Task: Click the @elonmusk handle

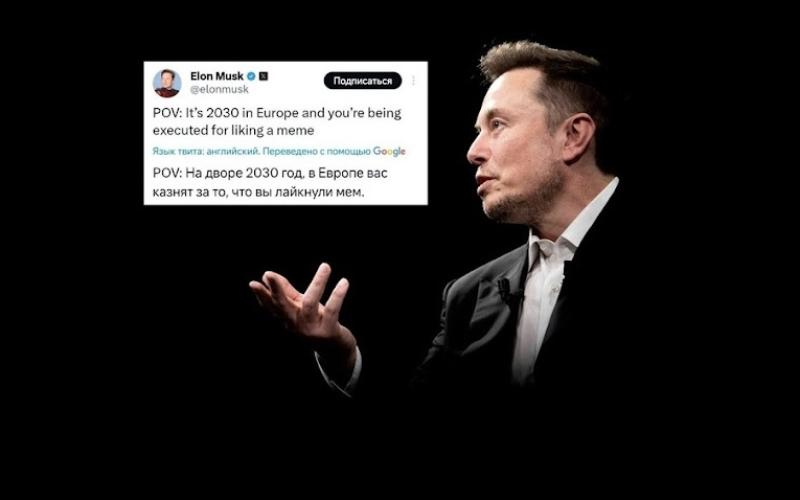Action: (219, 89)
